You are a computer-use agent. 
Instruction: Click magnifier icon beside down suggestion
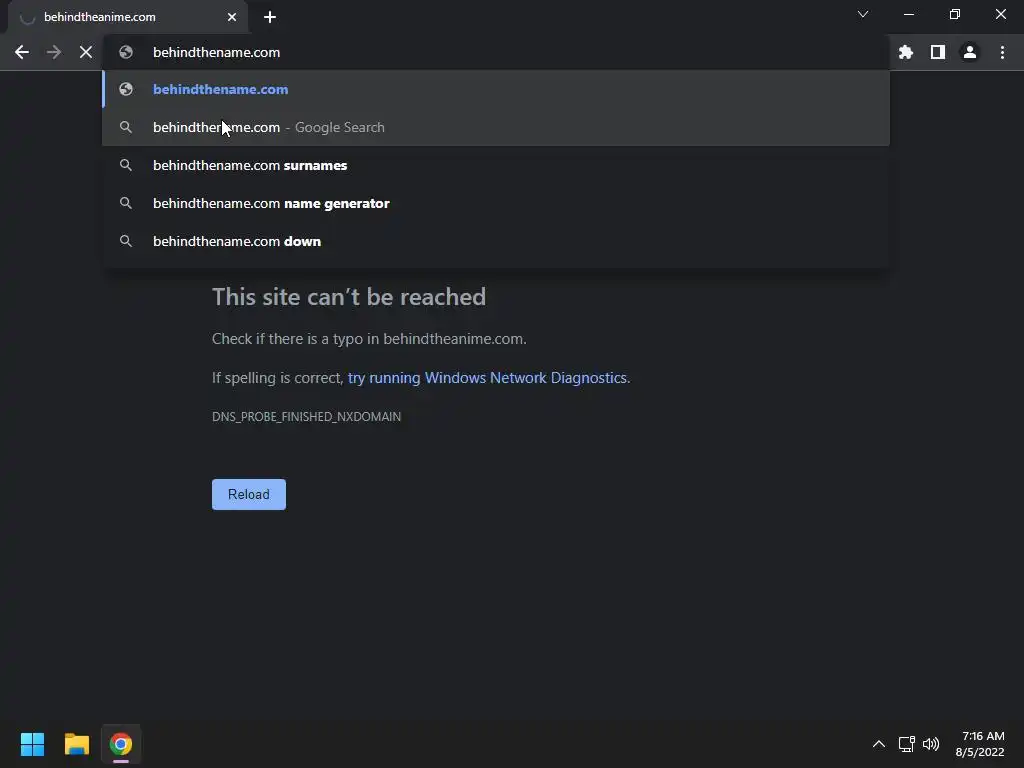tap(126, 241)
